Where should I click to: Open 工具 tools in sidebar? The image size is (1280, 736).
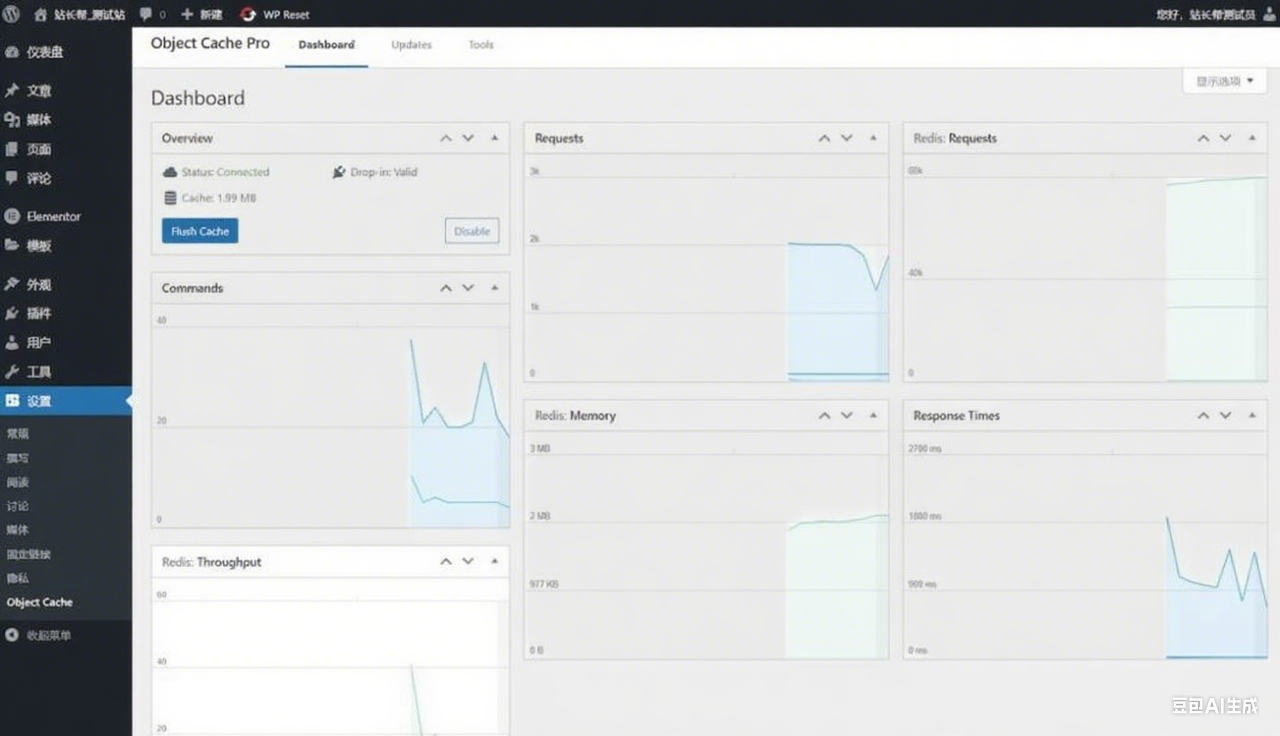66,371
